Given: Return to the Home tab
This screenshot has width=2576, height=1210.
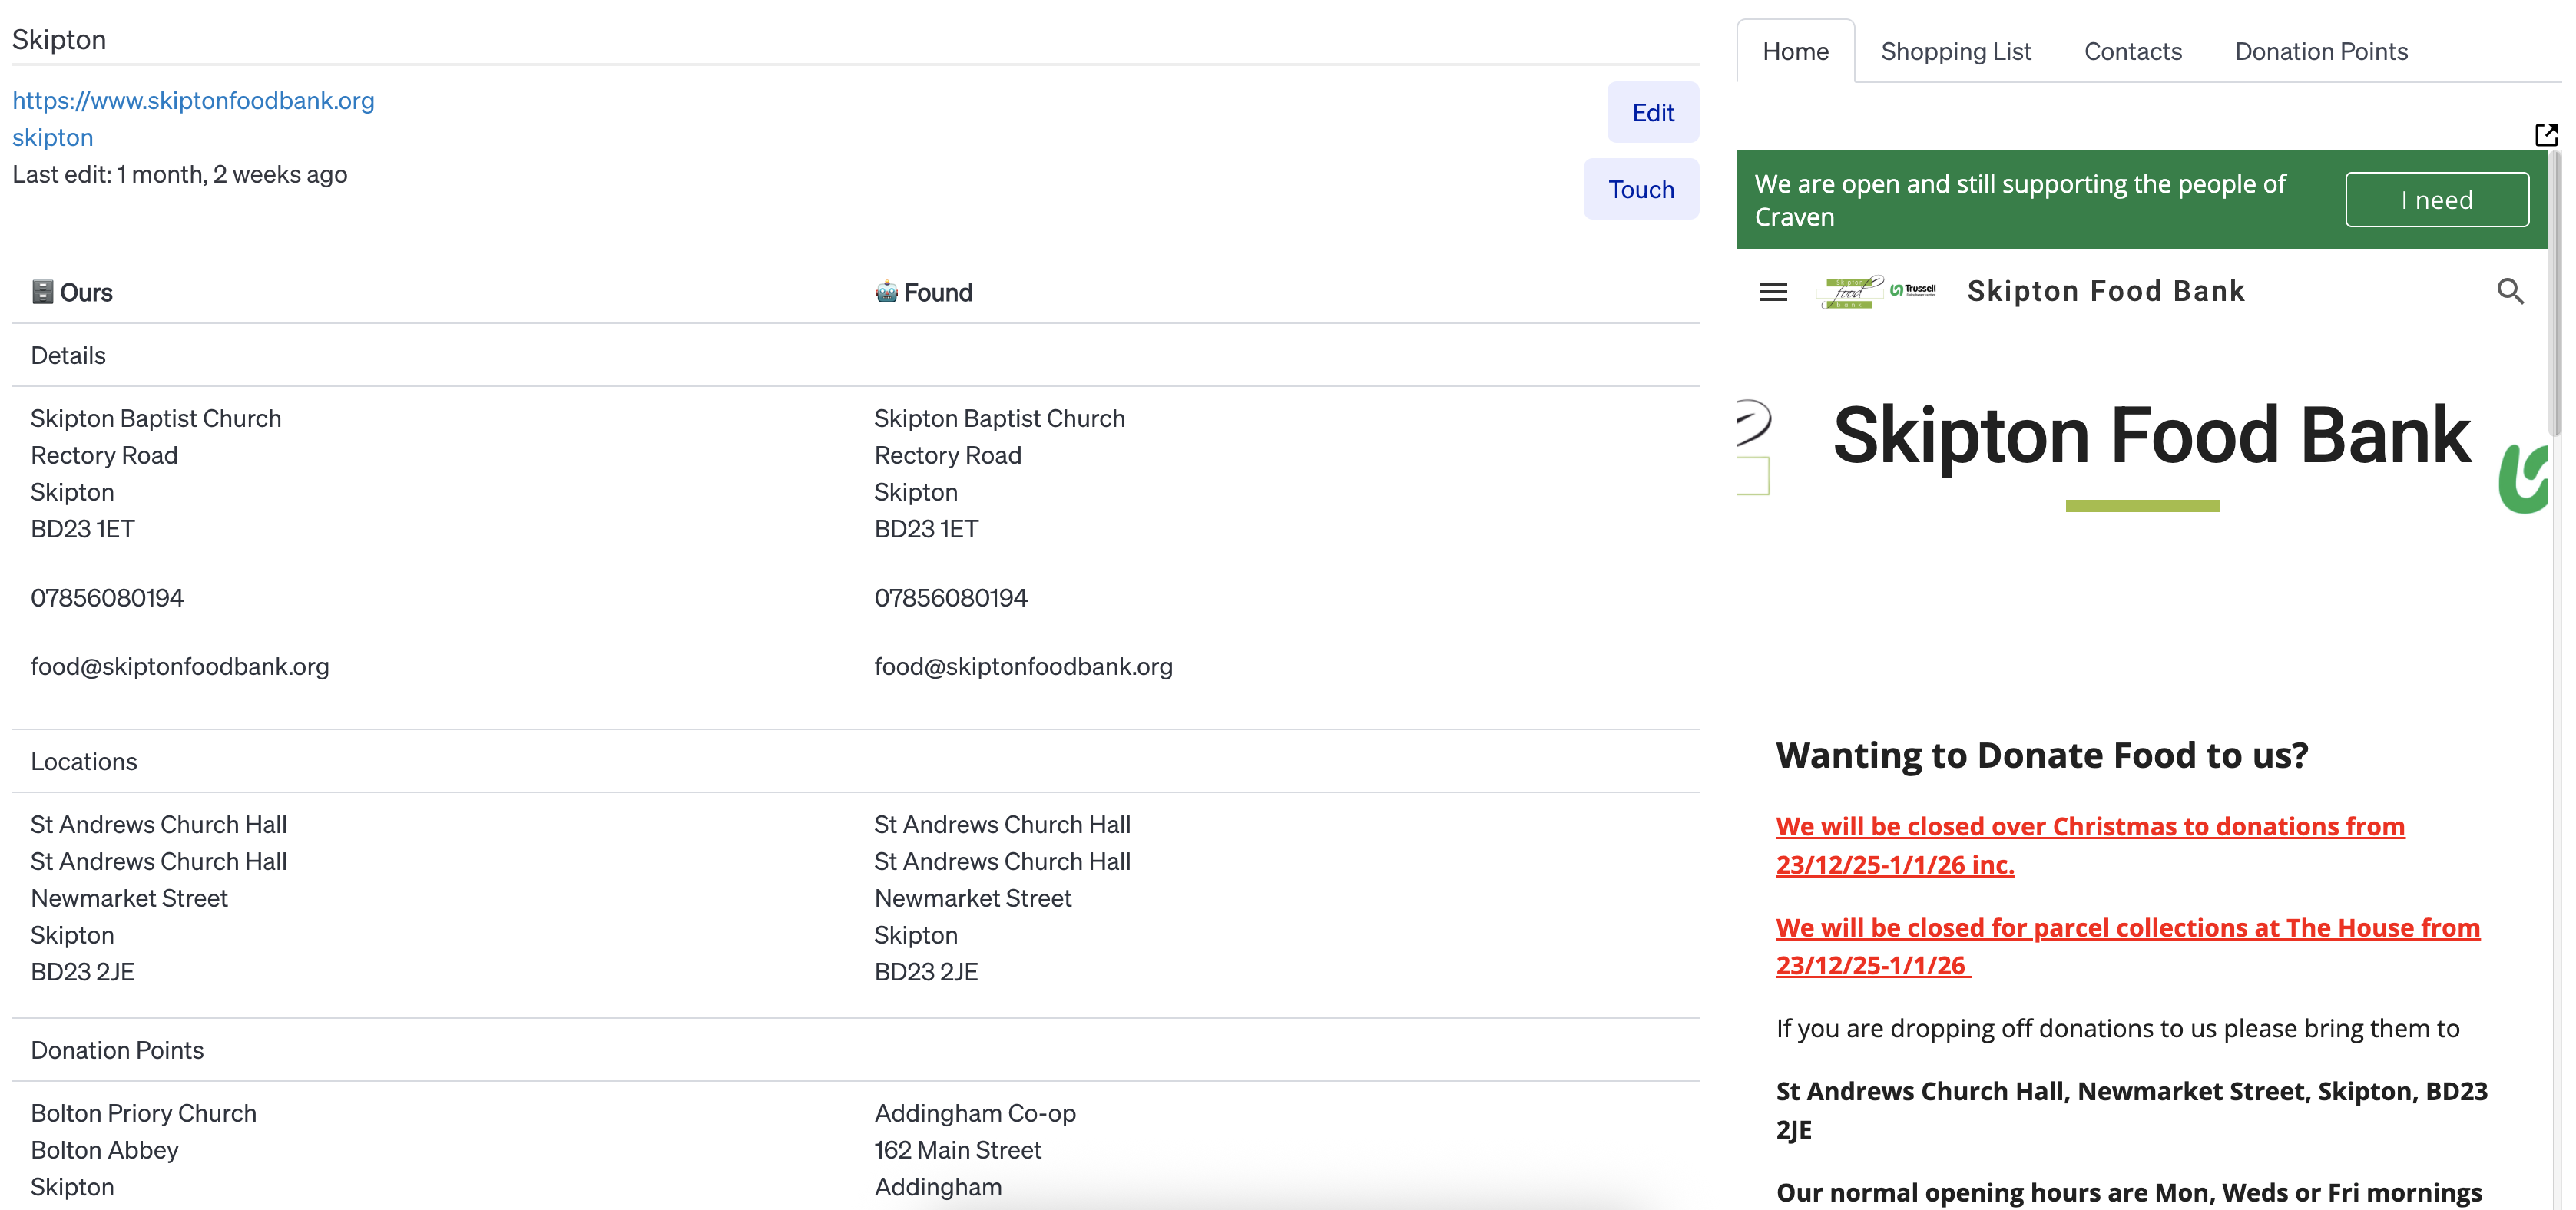Looking at the screenshot, I should [x=1796, y=51].
